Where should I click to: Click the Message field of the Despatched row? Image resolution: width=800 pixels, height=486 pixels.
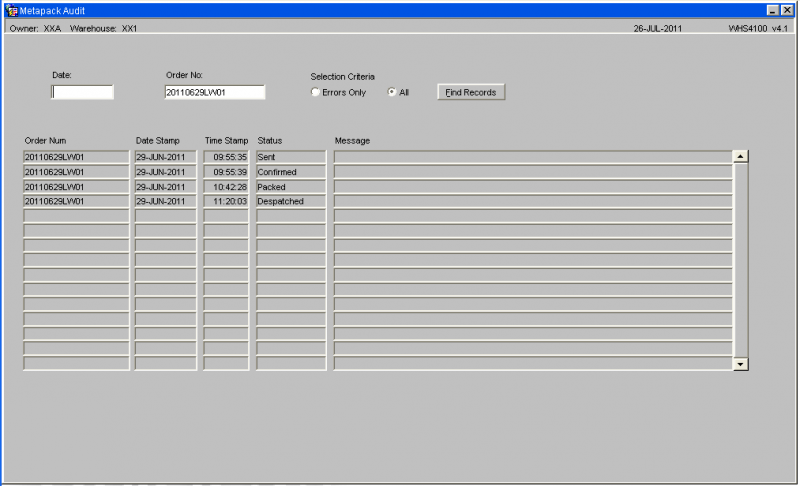[x=533, y=201]
